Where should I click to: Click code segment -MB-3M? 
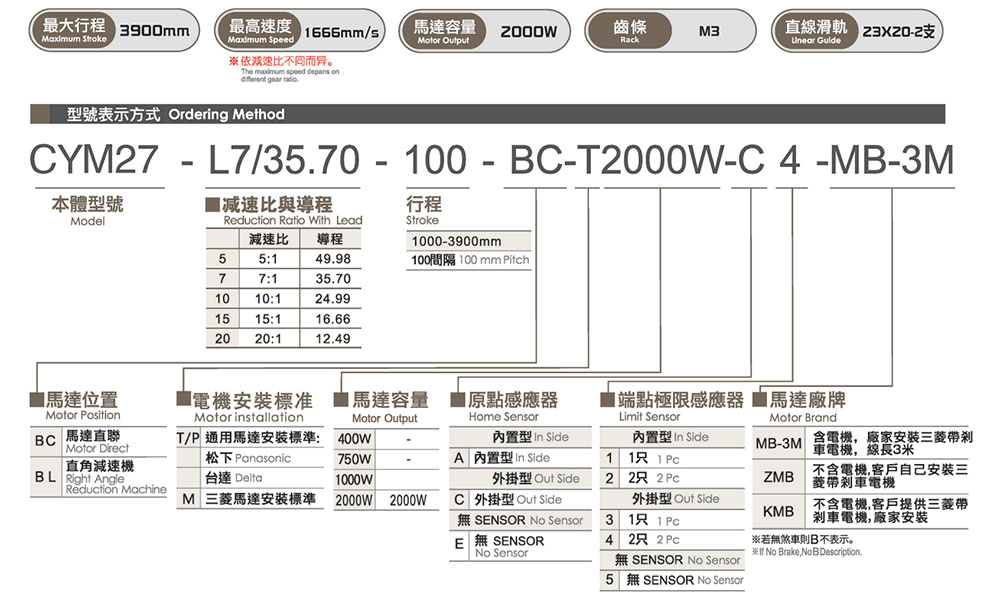point(885,160)
